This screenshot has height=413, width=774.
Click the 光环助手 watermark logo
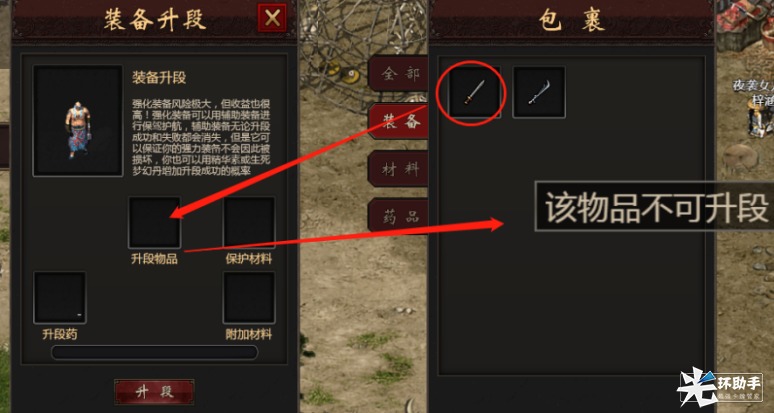pyautogui.click(x=720, y=388)
